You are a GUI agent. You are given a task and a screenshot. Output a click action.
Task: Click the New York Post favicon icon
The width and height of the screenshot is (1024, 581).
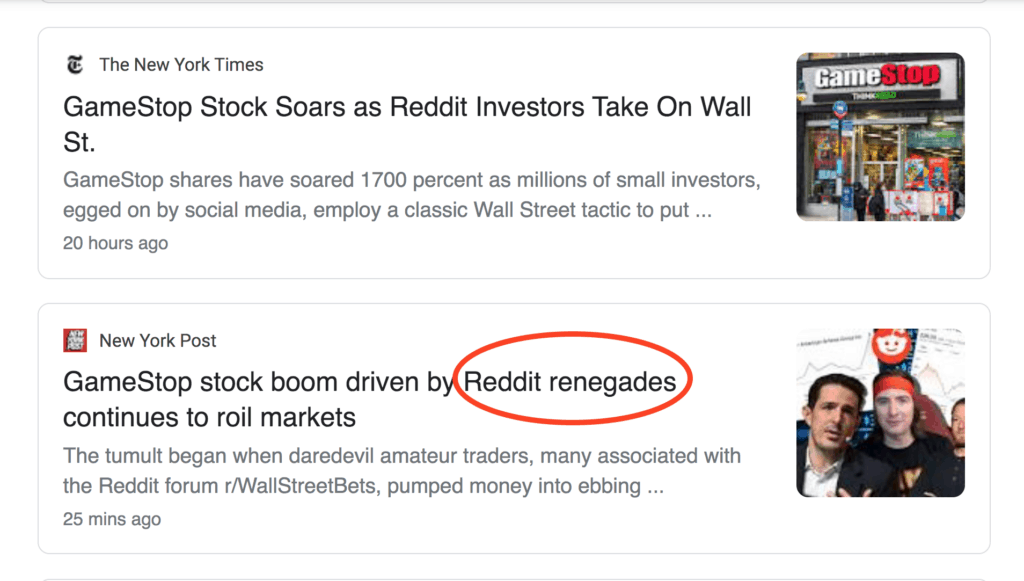point(75,341)
